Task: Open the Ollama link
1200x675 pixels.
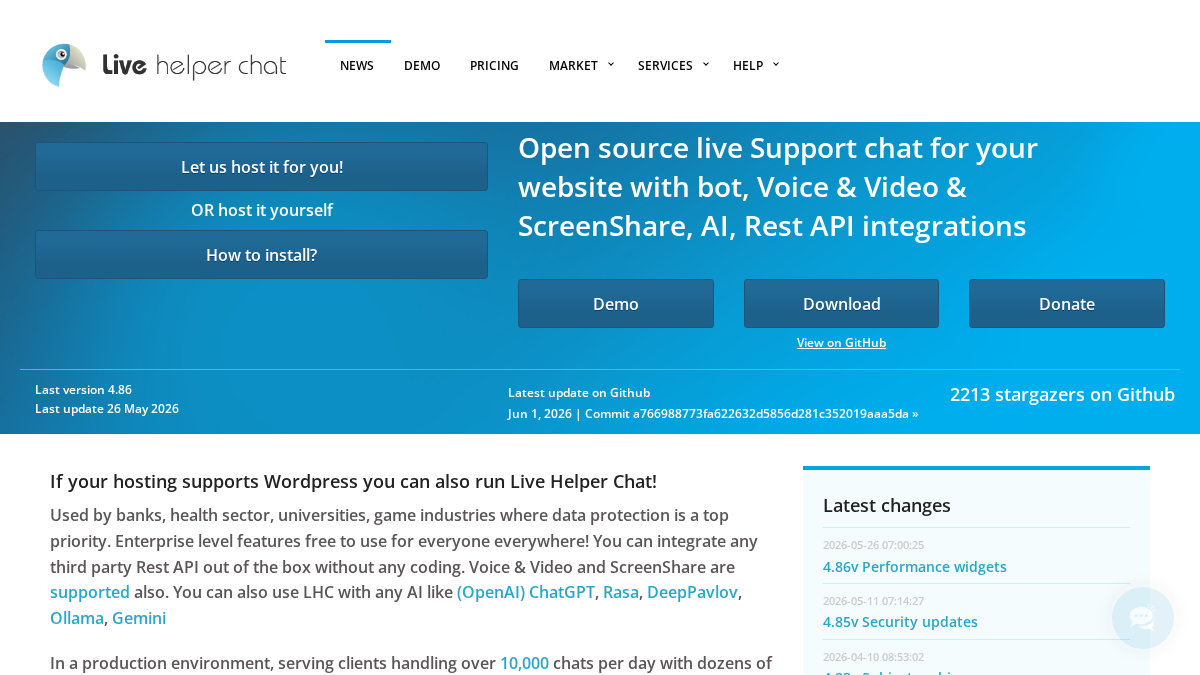Action: pos(77,618)
